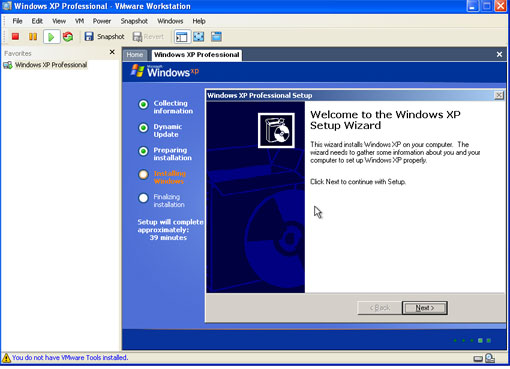The width and height of the screenshot is (510, 369).
Task: Toggle the Favorites sidebar view icon
Action: click(182, 37)
